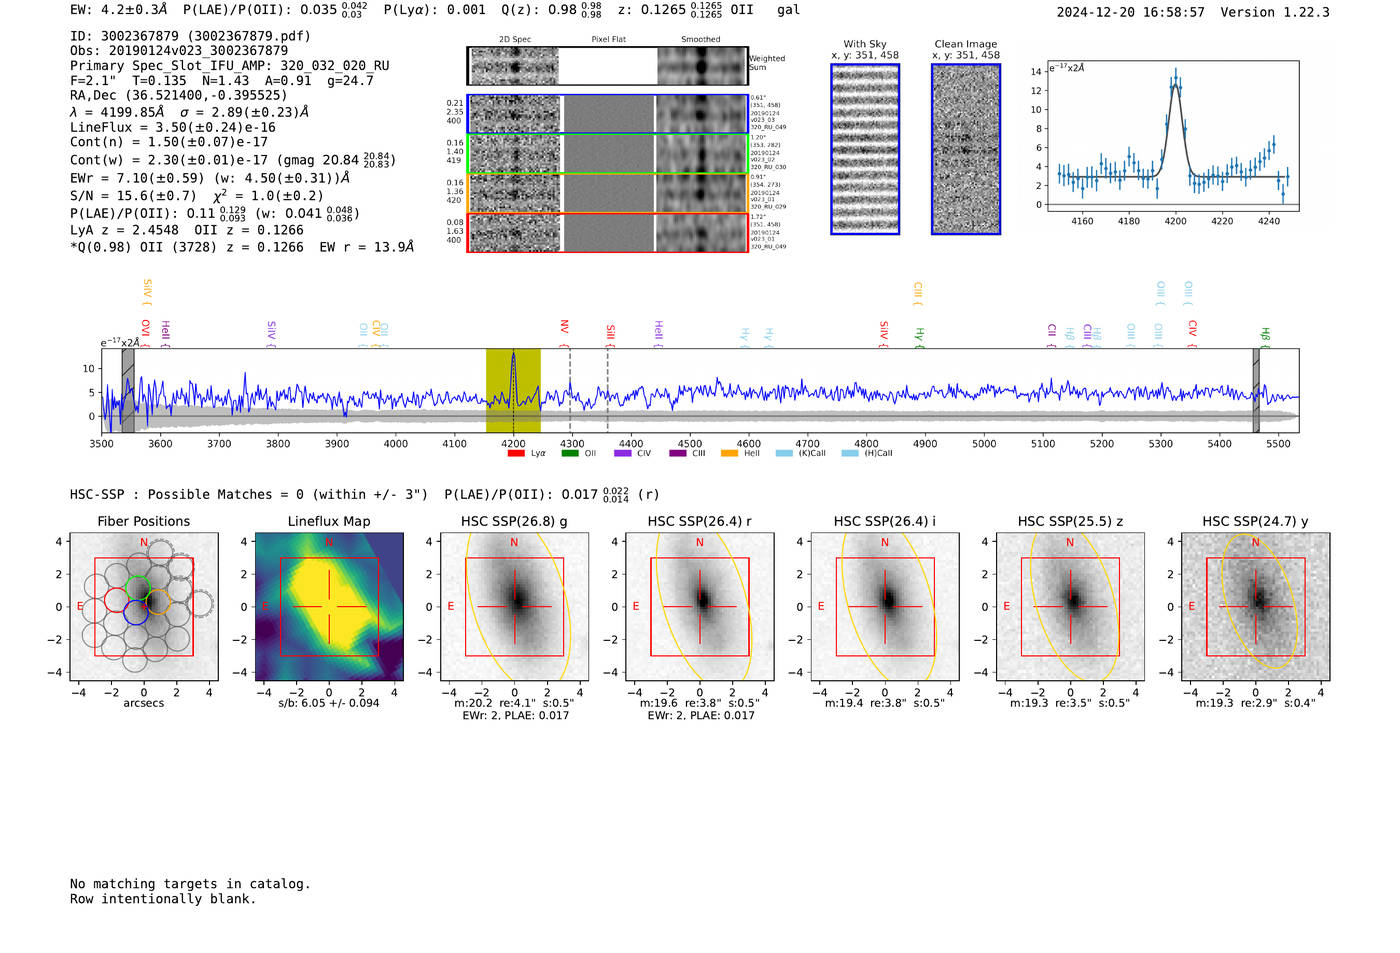1400x953 pixels.
Task: Click the 'Pixel Flat' column header
Action: point(608,40)
